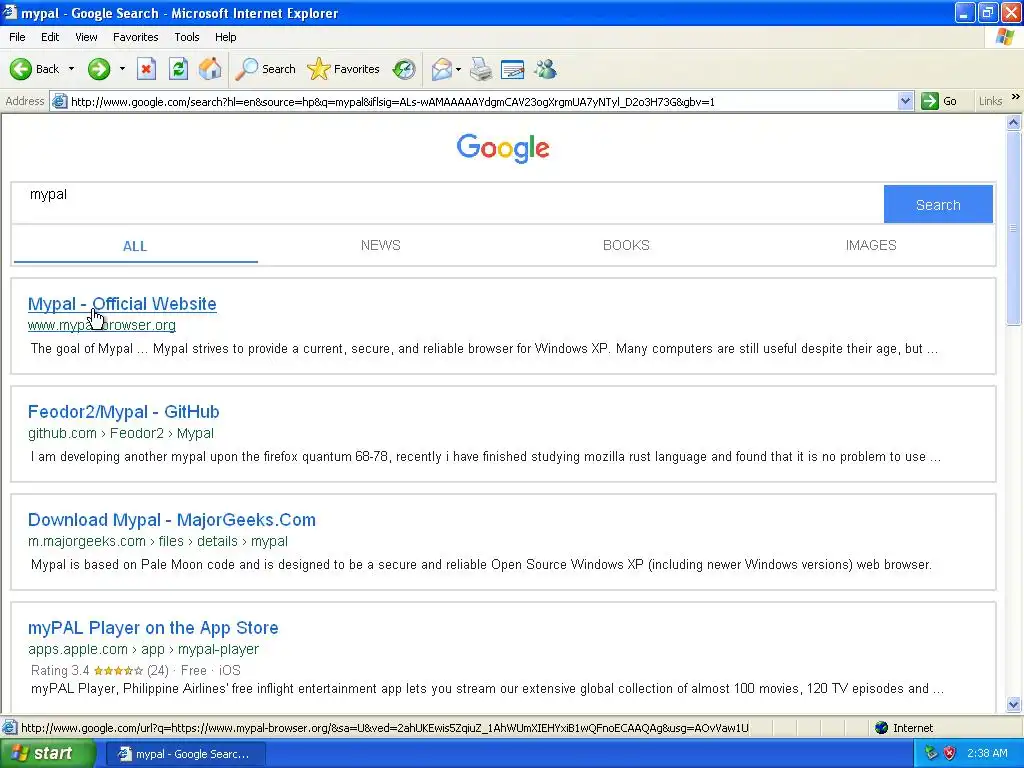Open the Help menu
Viewport: 1024px width, 768px height.
click(x=225, y=37)
